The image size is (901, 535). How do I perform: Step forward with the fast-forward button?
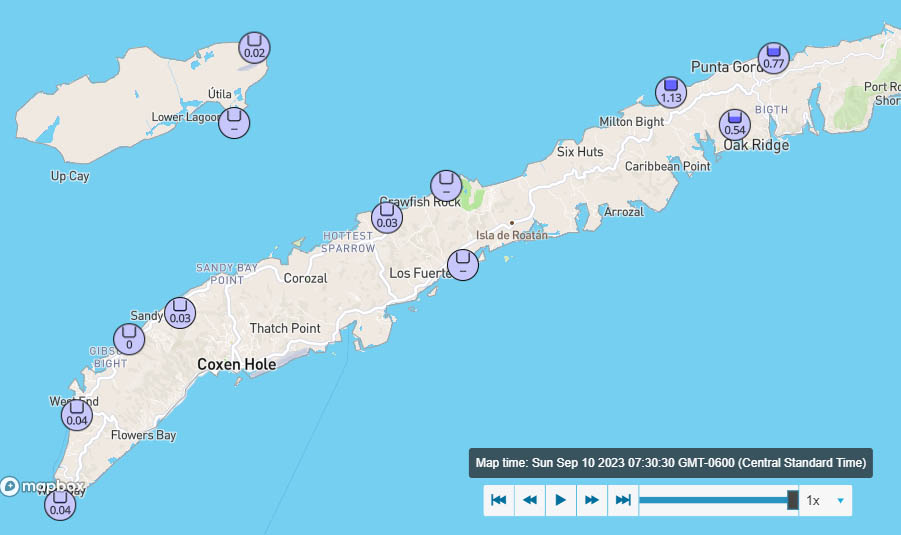tap(592, 500)
